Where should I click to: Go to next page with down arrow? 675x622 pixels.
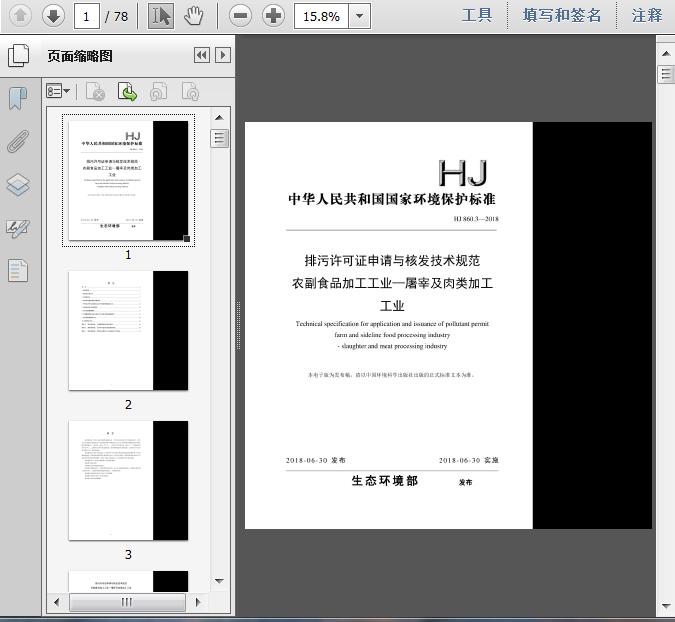(53, 16)
